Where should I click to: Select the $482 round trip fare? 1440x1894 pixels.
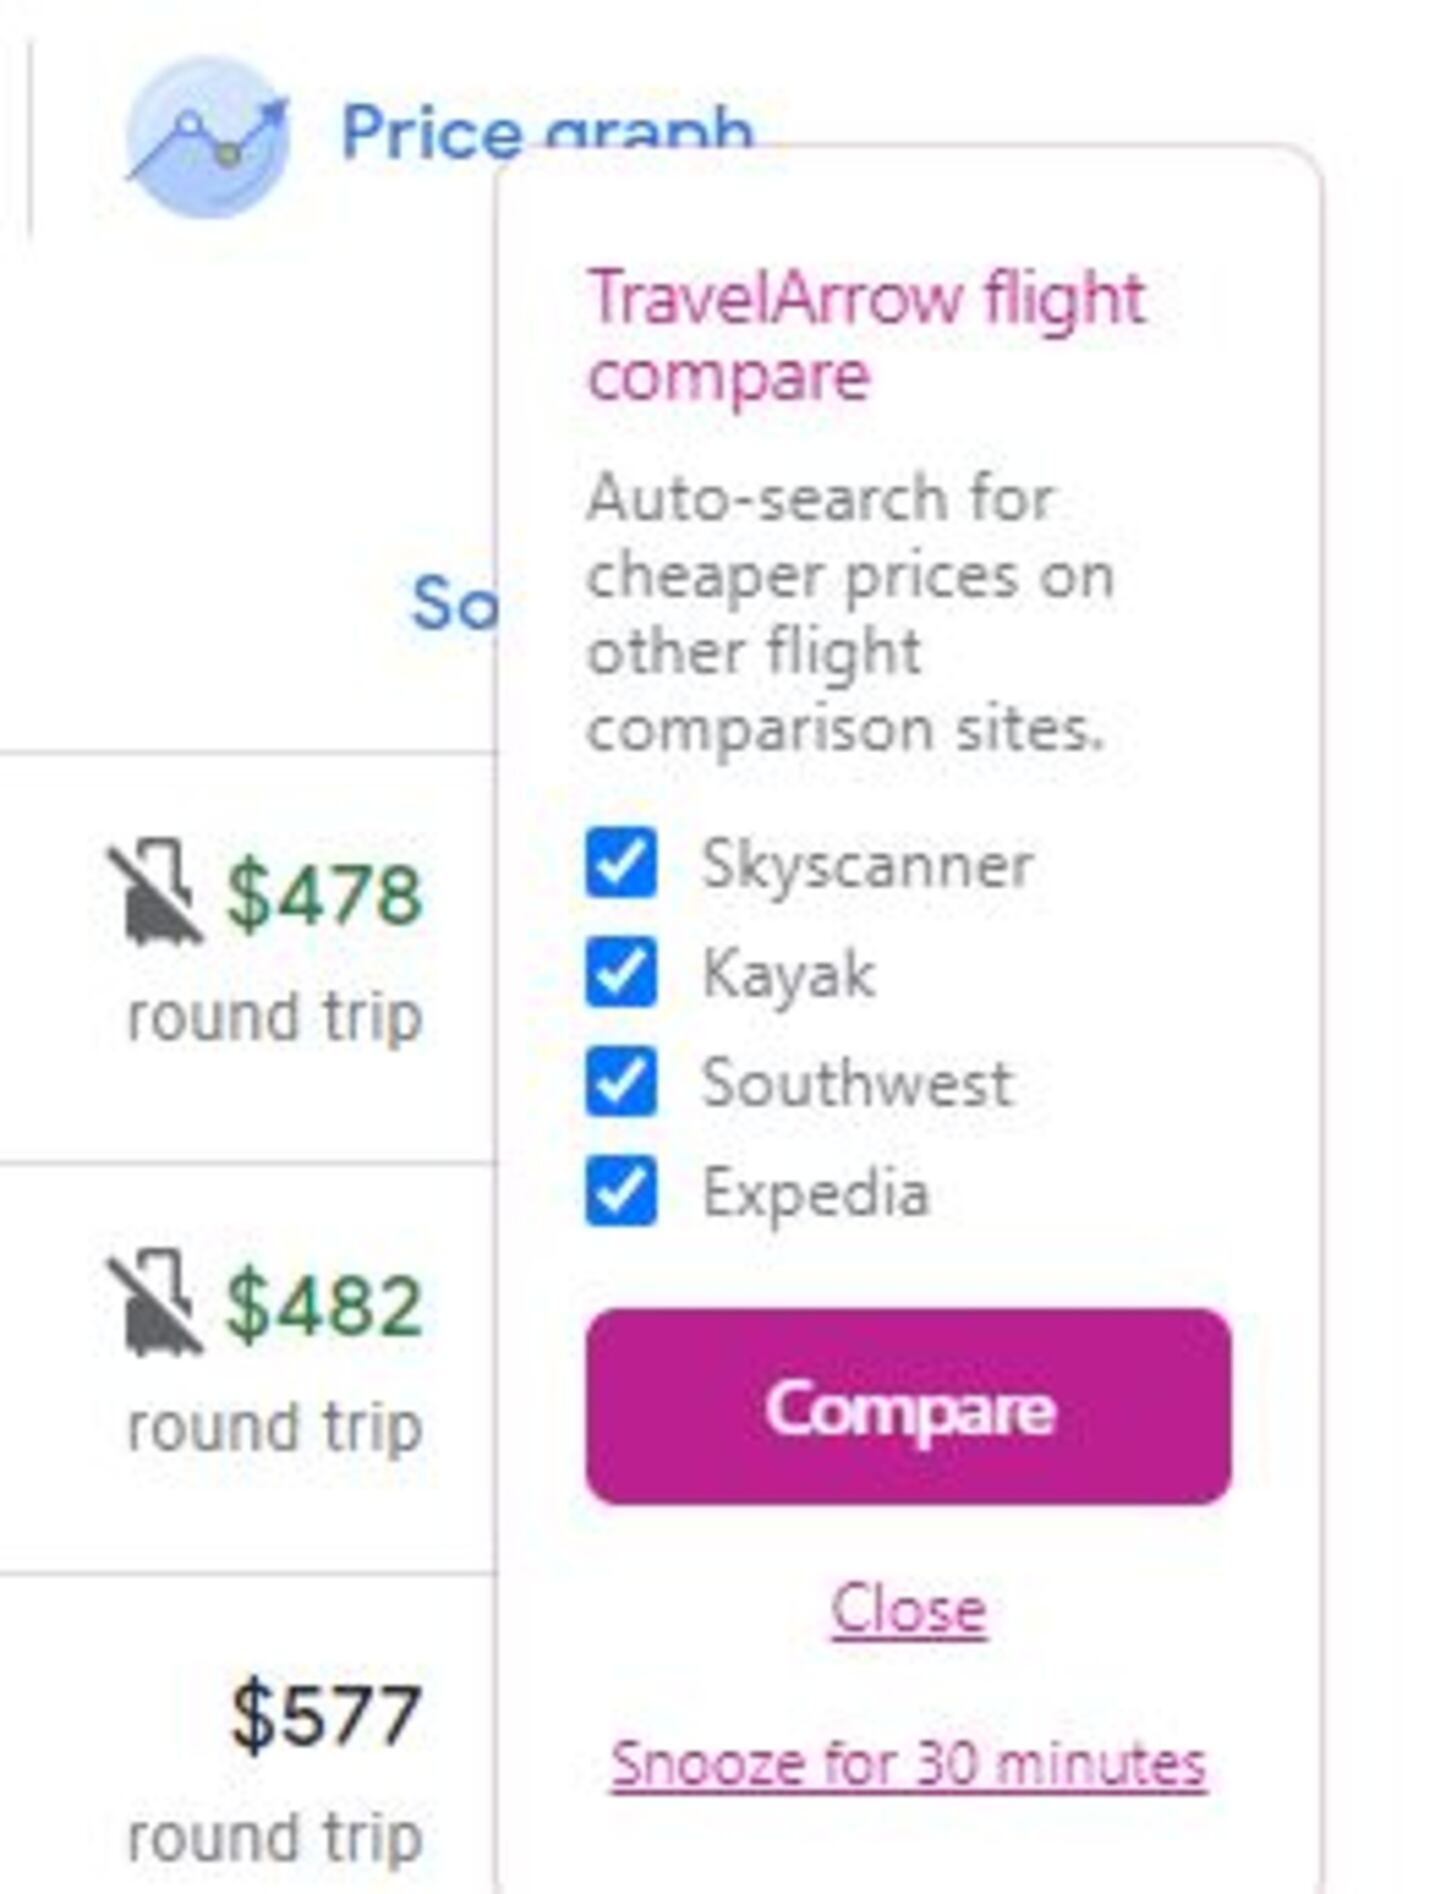pyautogui.click(x=324, y=1305)
